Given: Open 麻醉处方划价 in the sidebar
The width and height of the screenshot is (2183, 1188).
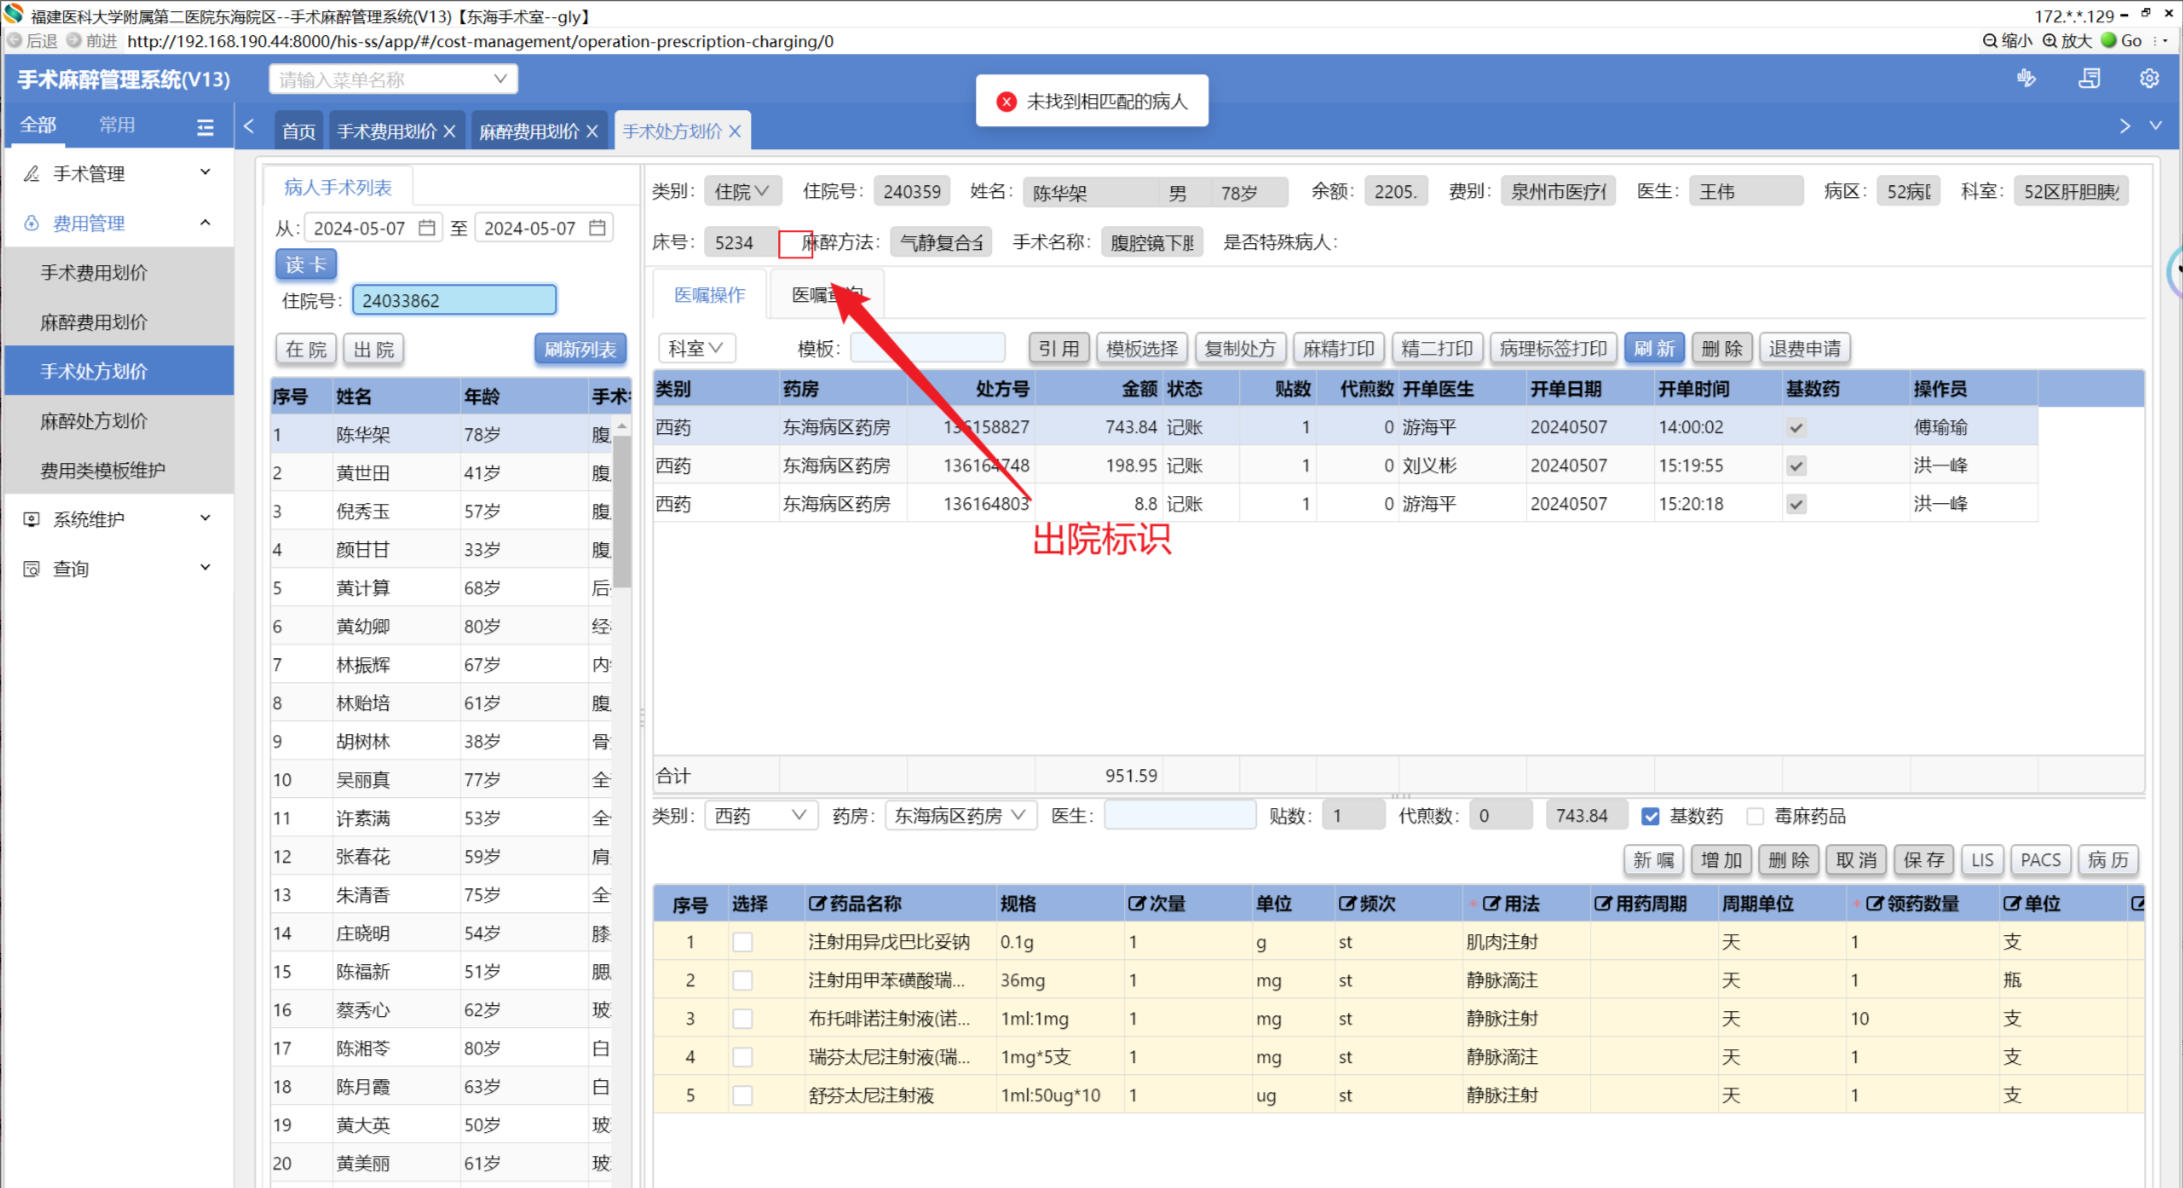Looking at the screenshot, I should tap(94, 421).
